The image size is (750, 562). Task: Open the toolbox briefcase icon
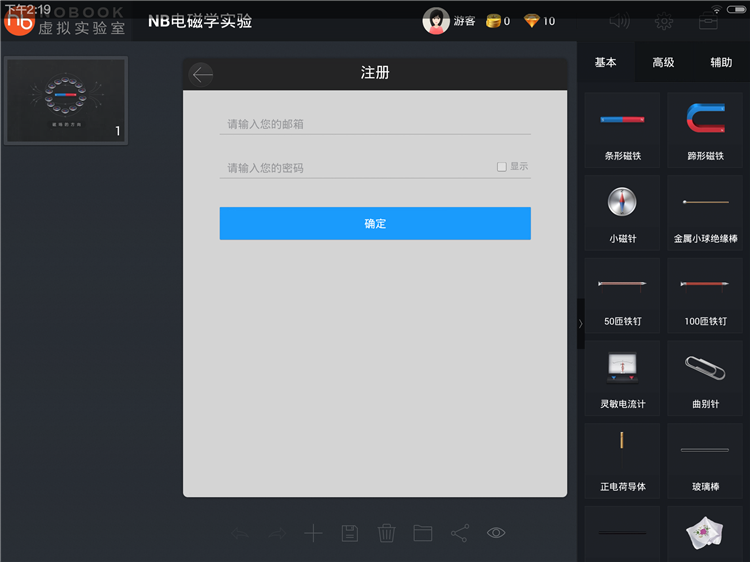(x=708, y=21)
